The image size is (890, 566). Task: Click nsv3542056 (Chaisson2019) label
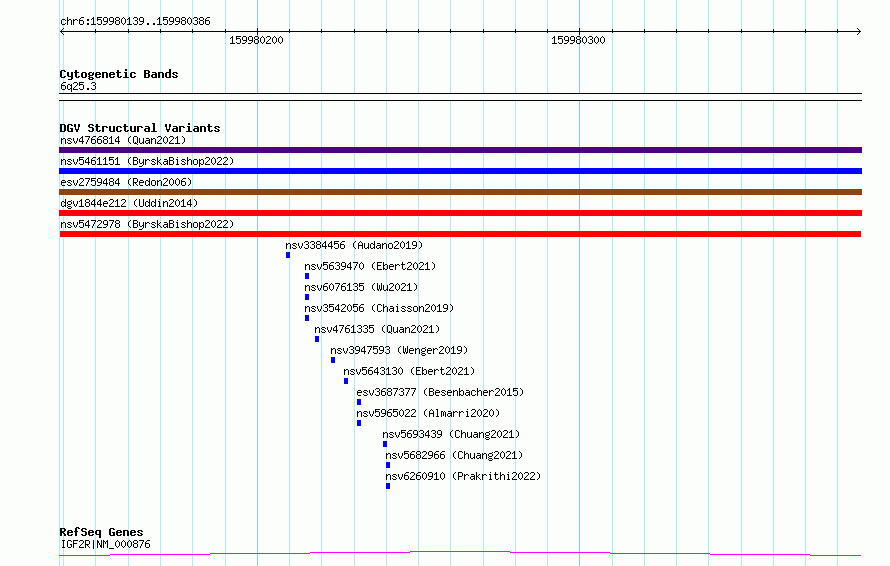click(x=379, y=308)
